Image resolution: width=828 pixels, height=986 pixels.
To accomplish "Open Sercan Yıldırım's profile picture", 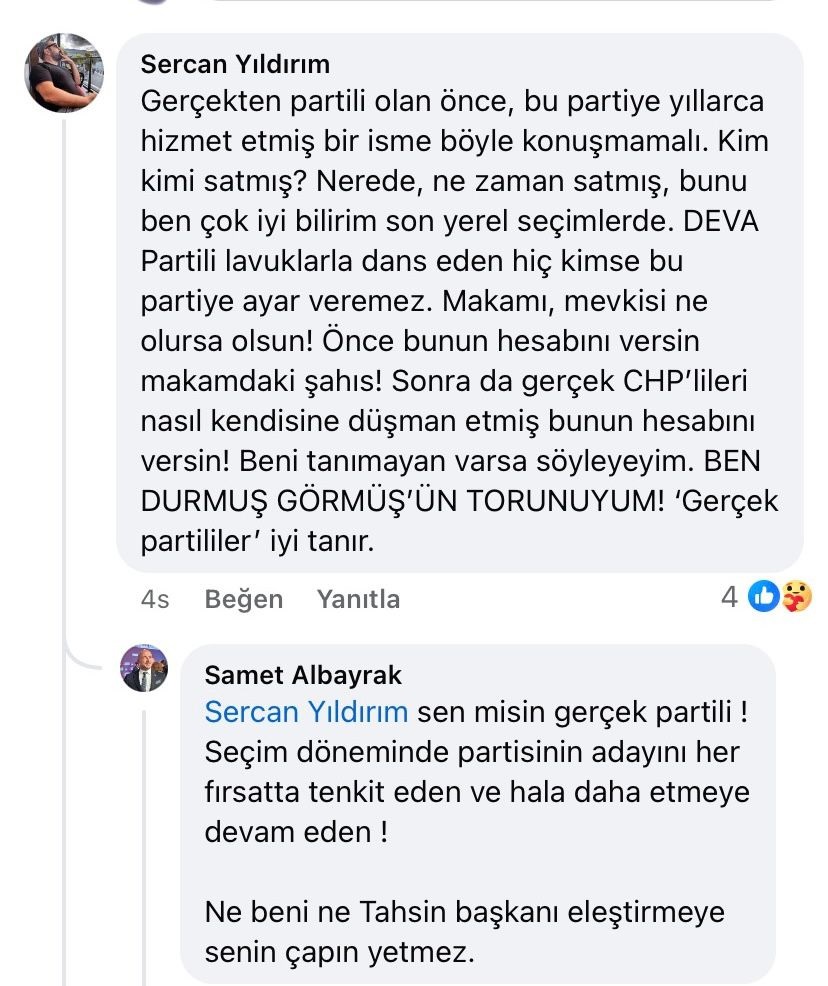I will pyautogui.click(x=63, y=73).
